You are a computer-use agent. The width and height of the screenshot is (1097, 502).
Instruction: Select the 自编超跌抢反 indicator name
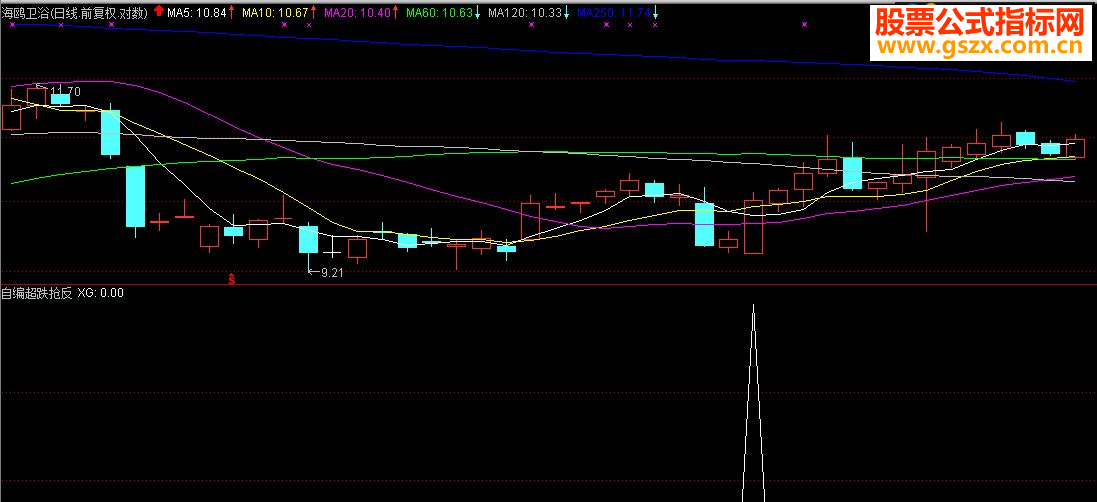tap(36, 294)
